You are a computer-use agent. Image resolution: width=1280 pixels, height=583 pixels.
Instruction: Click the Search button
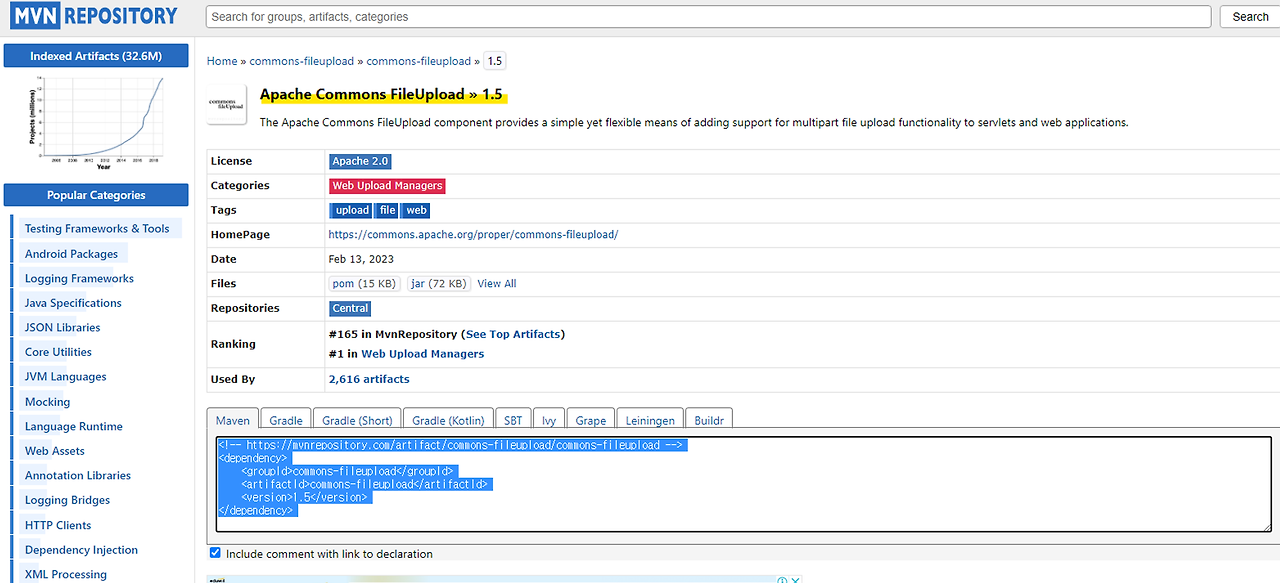[x=1250, y=16]
